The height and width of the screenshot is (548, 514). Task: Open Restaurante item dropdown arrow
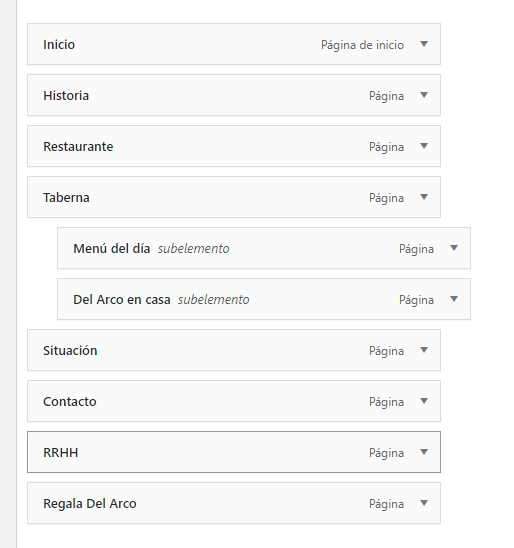click(424, 146)
